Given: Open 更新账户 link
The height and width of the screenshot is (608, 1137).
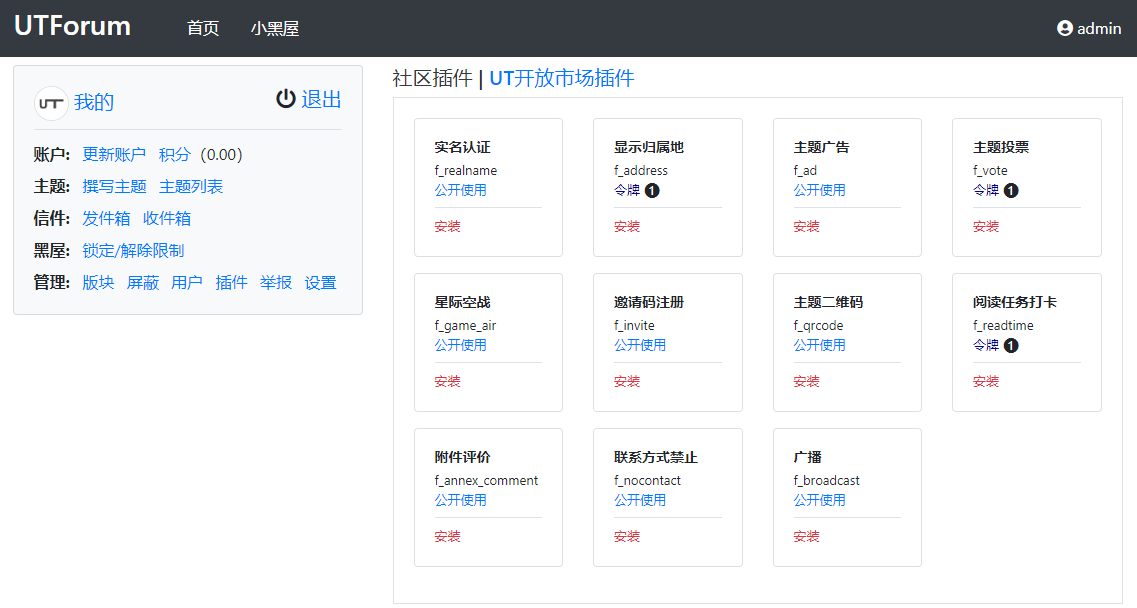Looking at the screenshot, I should tap(114, 155).
